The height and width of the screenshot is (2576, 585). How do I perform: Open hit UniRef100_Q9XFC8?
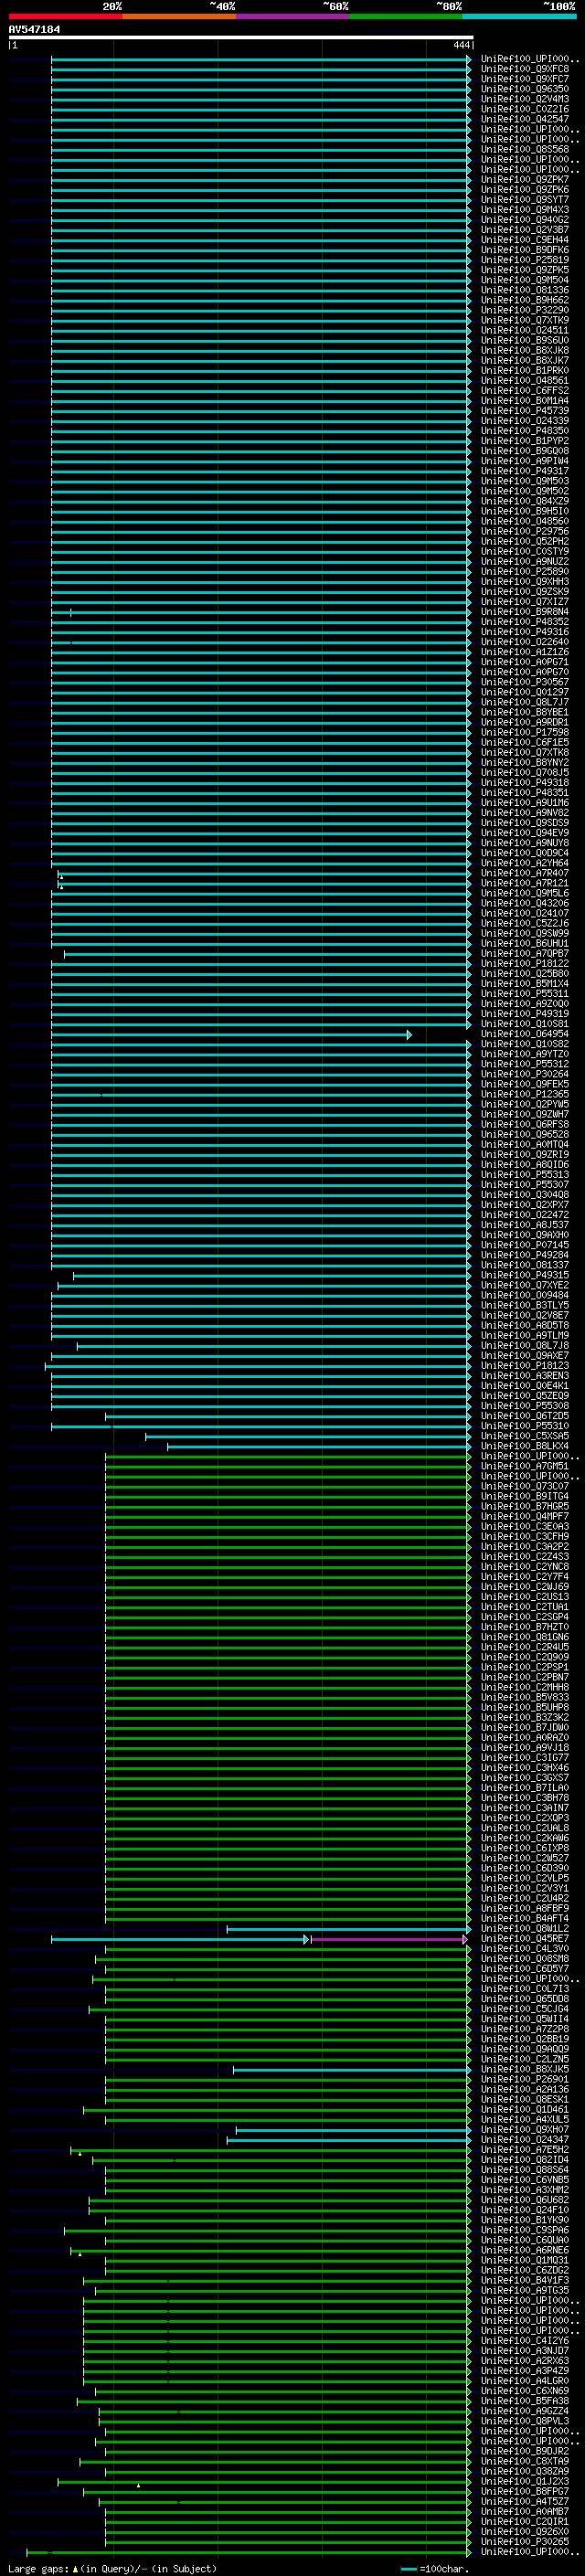[524, 69]
